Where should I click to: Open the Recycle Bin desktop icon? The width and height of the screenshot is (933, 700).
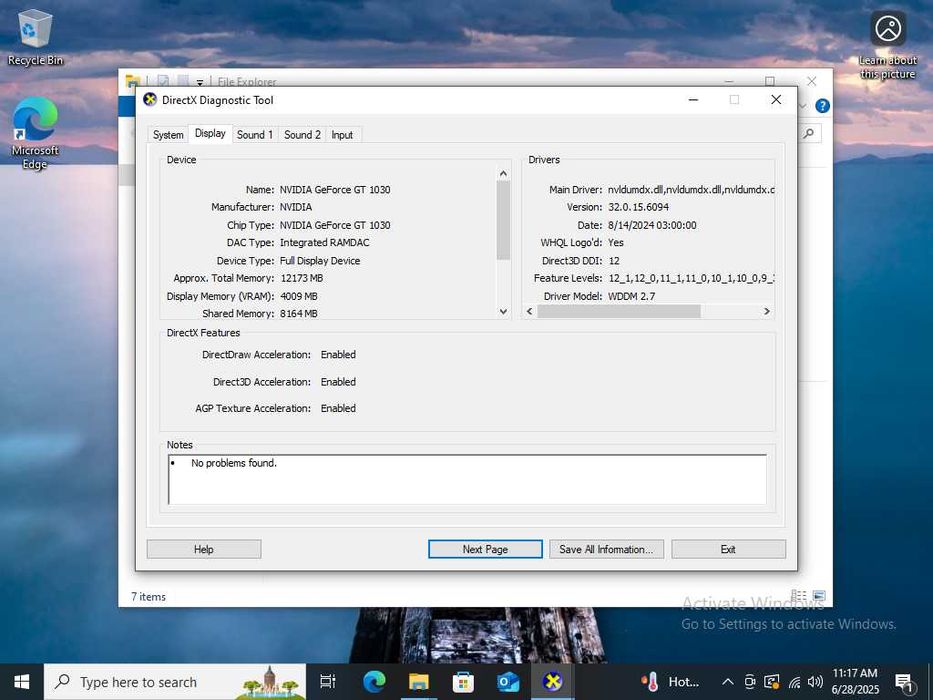click(35, 37)
